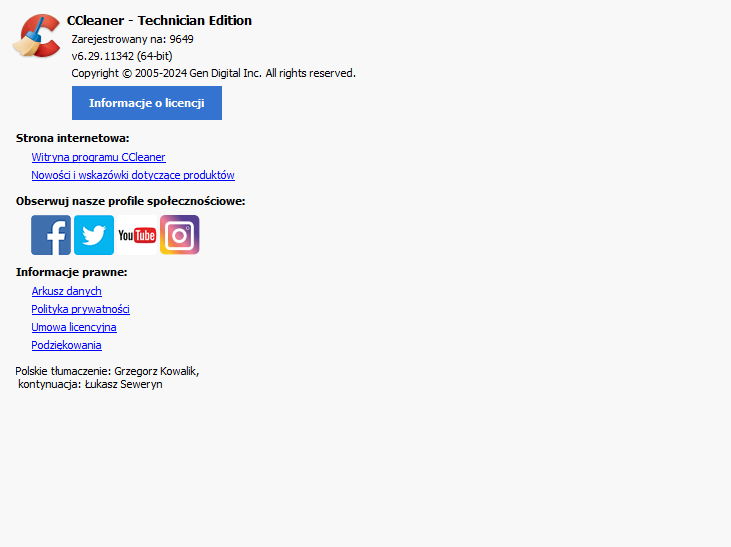
Task: Click Obserwuj nasze profile społecznościowe heading
Action: 131,201
